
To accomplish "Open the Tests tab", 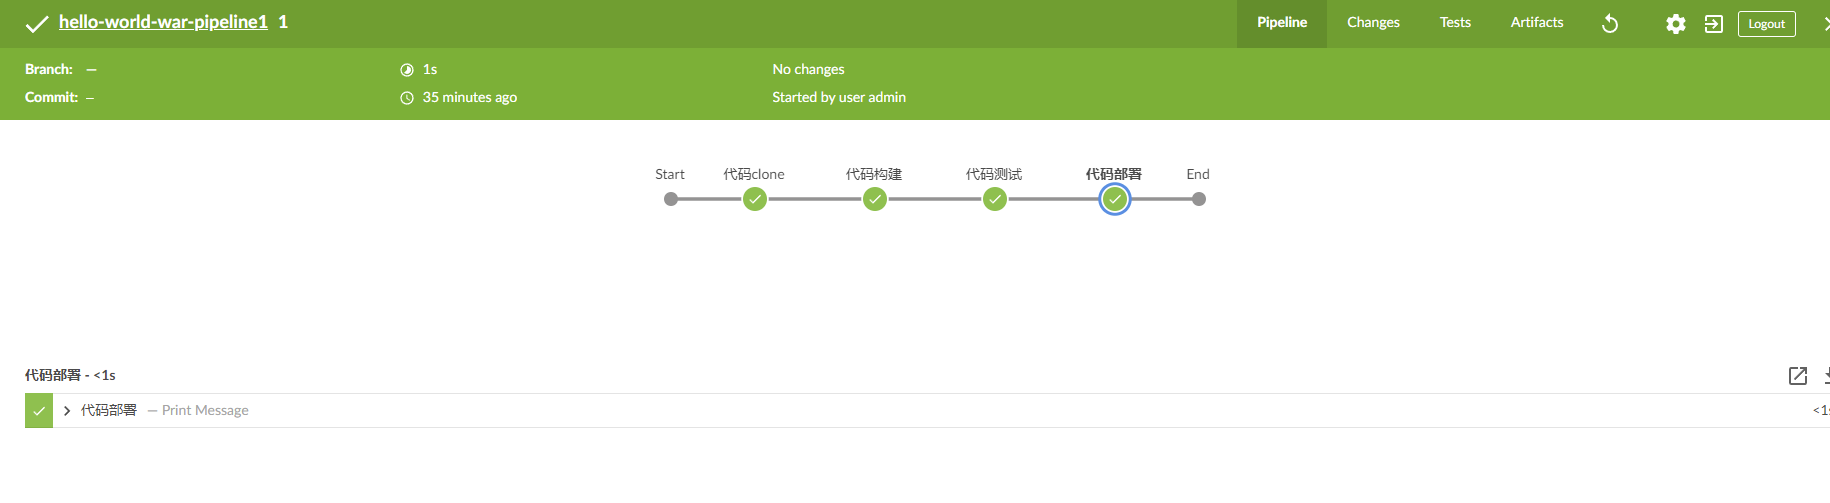I will 1455,23.
